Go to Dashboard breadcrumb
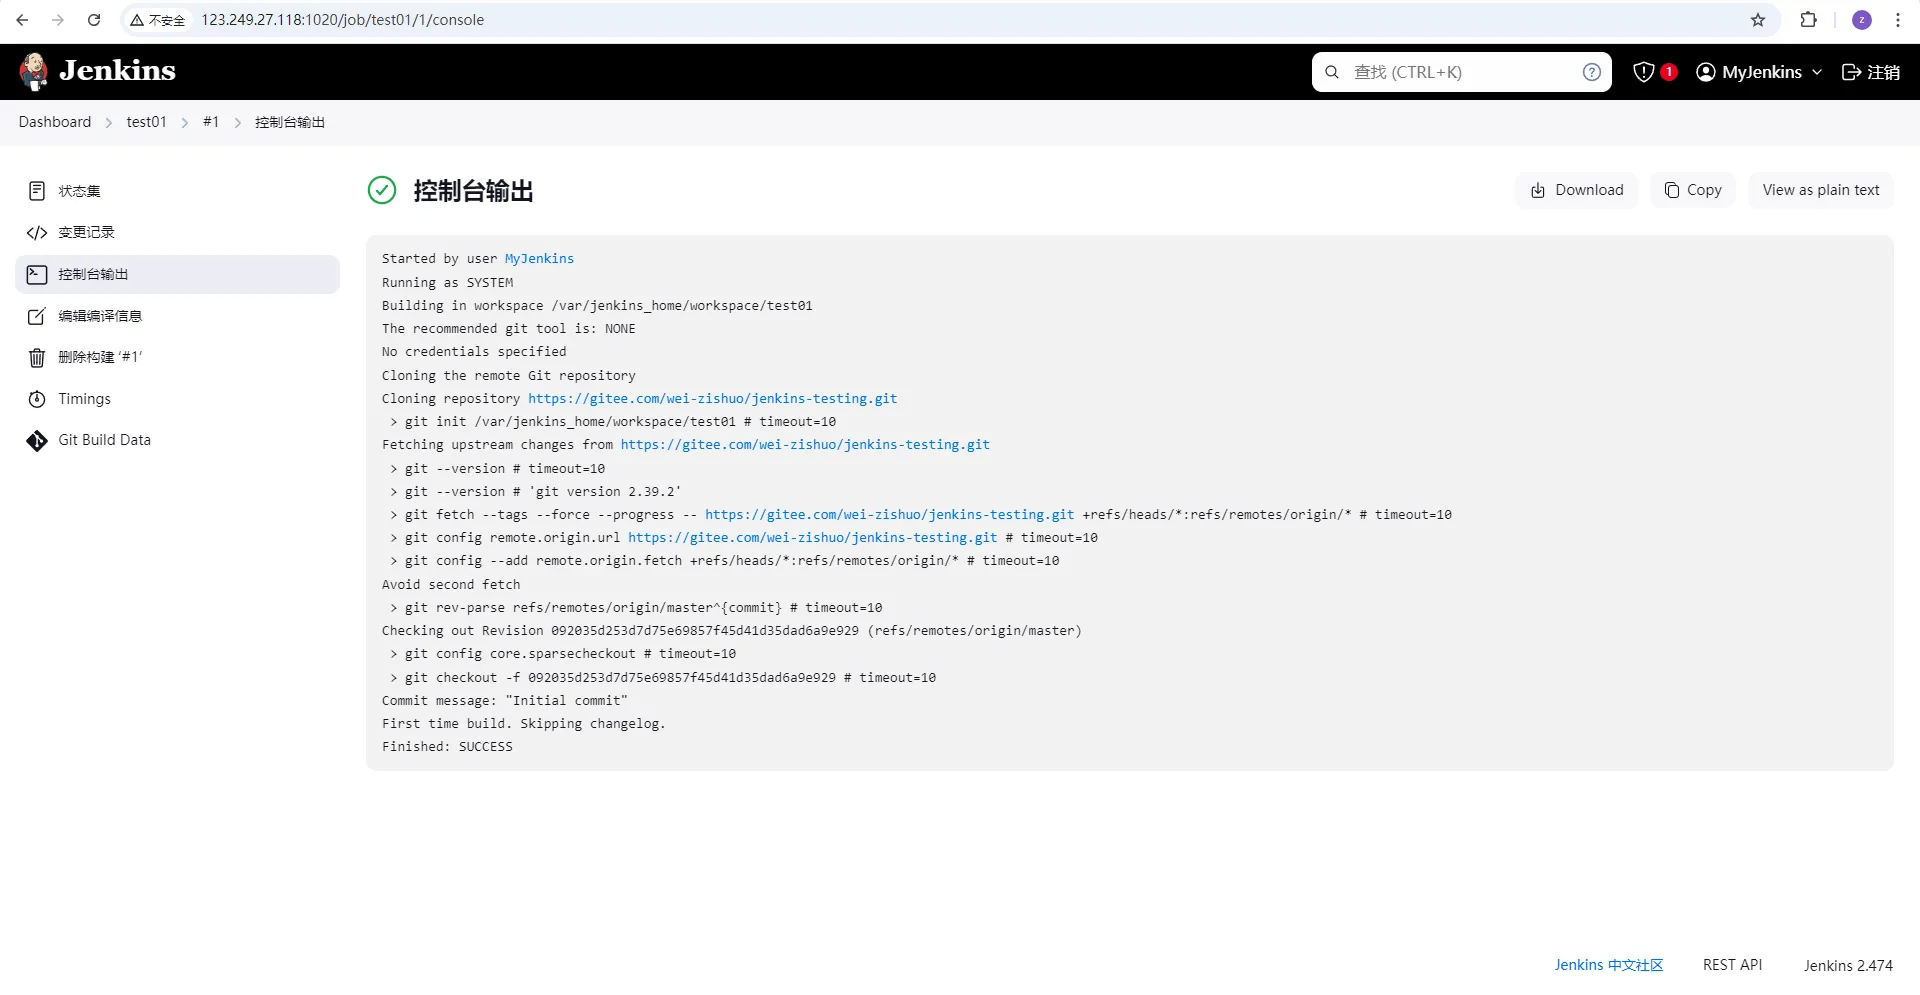The width and height of the screenshot is (1920, 995). [55, 122]
